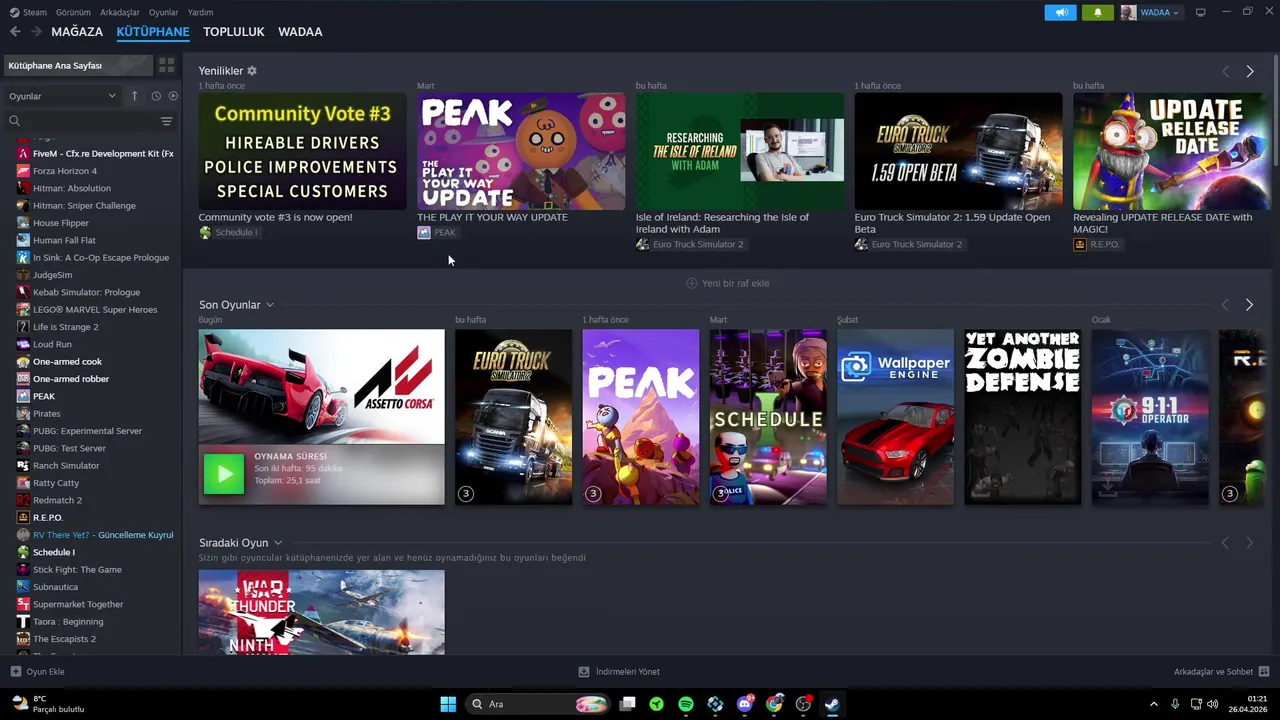Select War Thunder recommended game
Screen dimensions: 1280x720
tap(321, 612)
